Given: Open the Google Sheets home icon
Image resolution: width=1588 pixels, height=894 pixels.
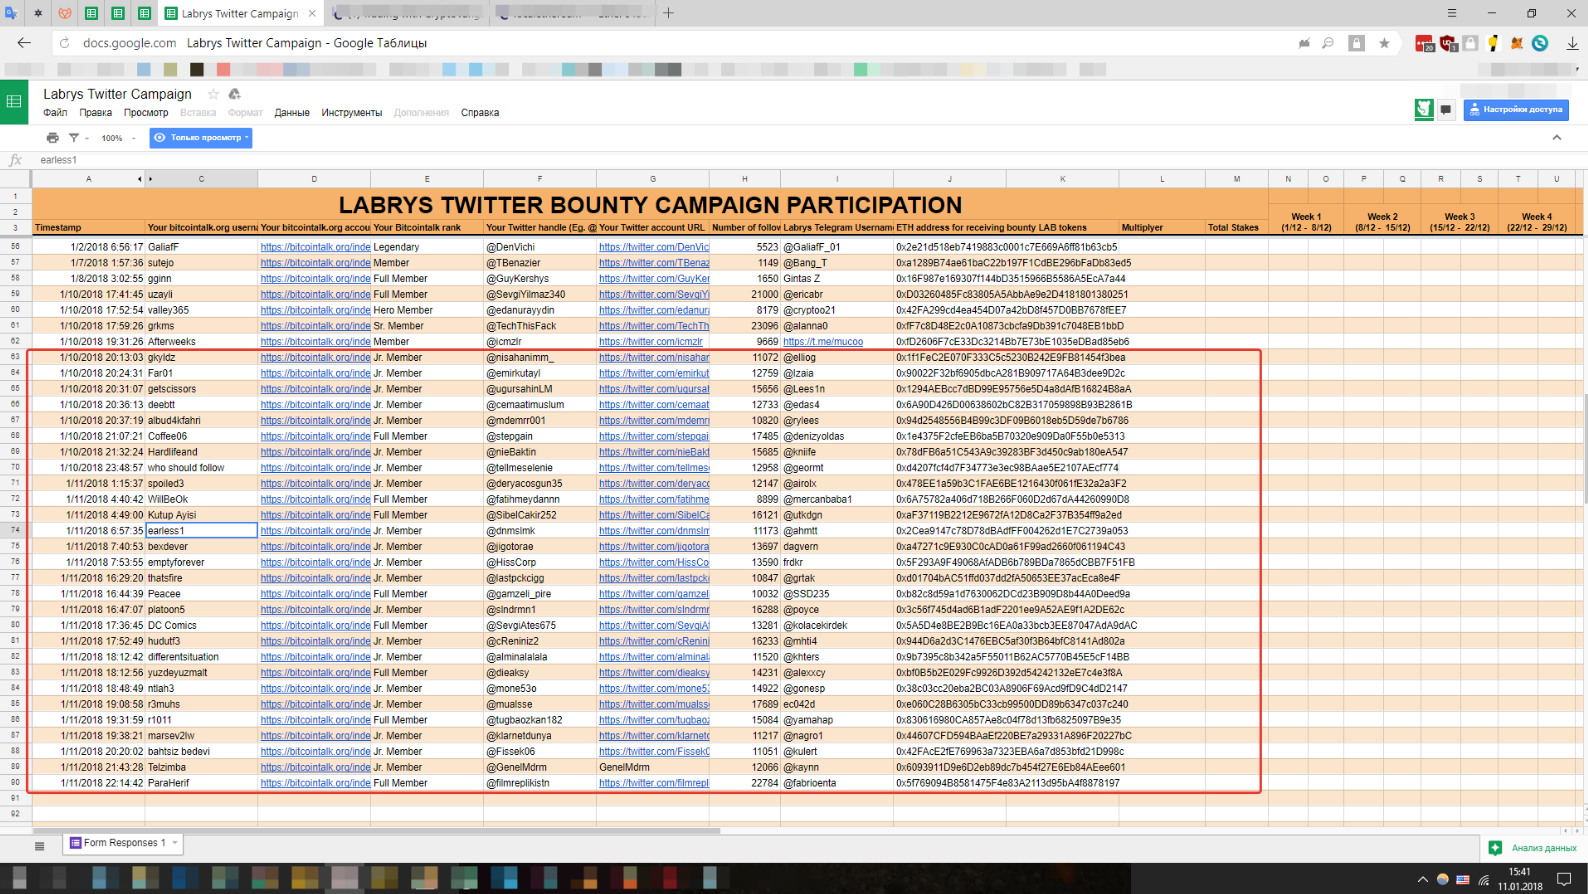Looking at the screenshot, I should pos(14,101).
